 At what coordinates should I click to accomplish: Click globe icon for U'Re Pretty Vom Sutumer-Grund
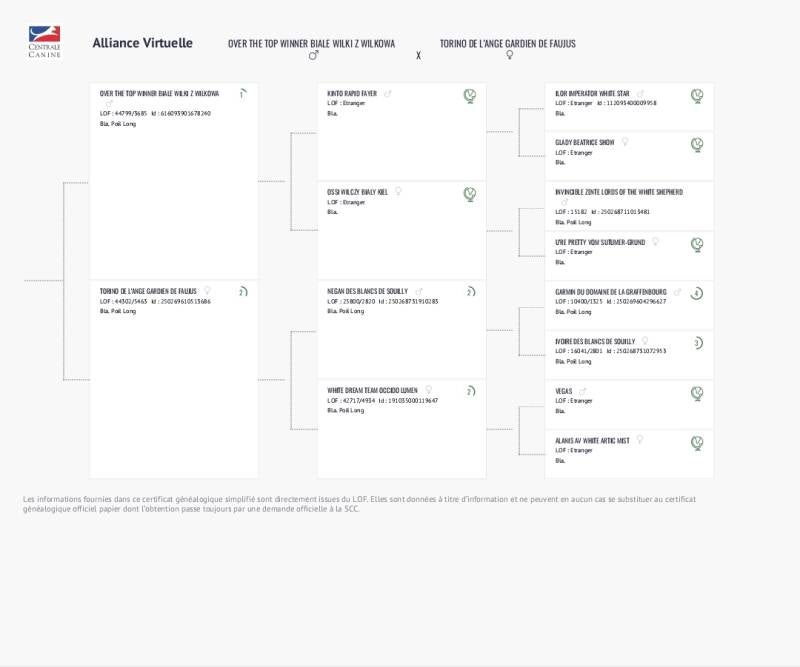[x=697, y=244]
